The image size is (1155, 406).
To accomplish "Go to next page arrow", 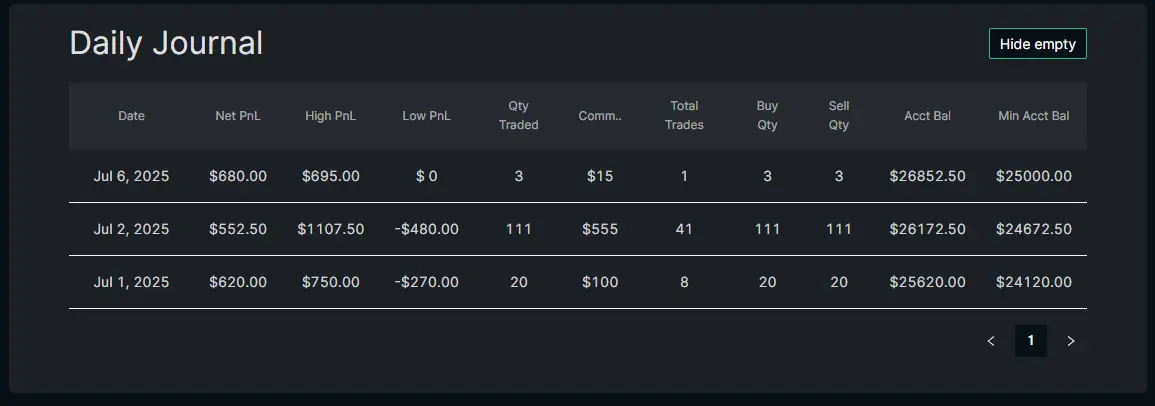I will (x=1071, y=341).
